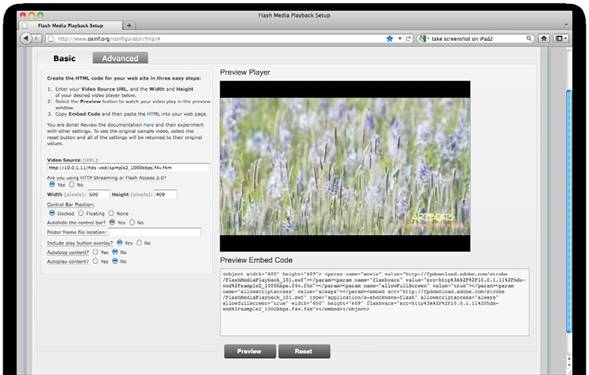Open the URL history dropdown arrow

click(x=400, y=38)
